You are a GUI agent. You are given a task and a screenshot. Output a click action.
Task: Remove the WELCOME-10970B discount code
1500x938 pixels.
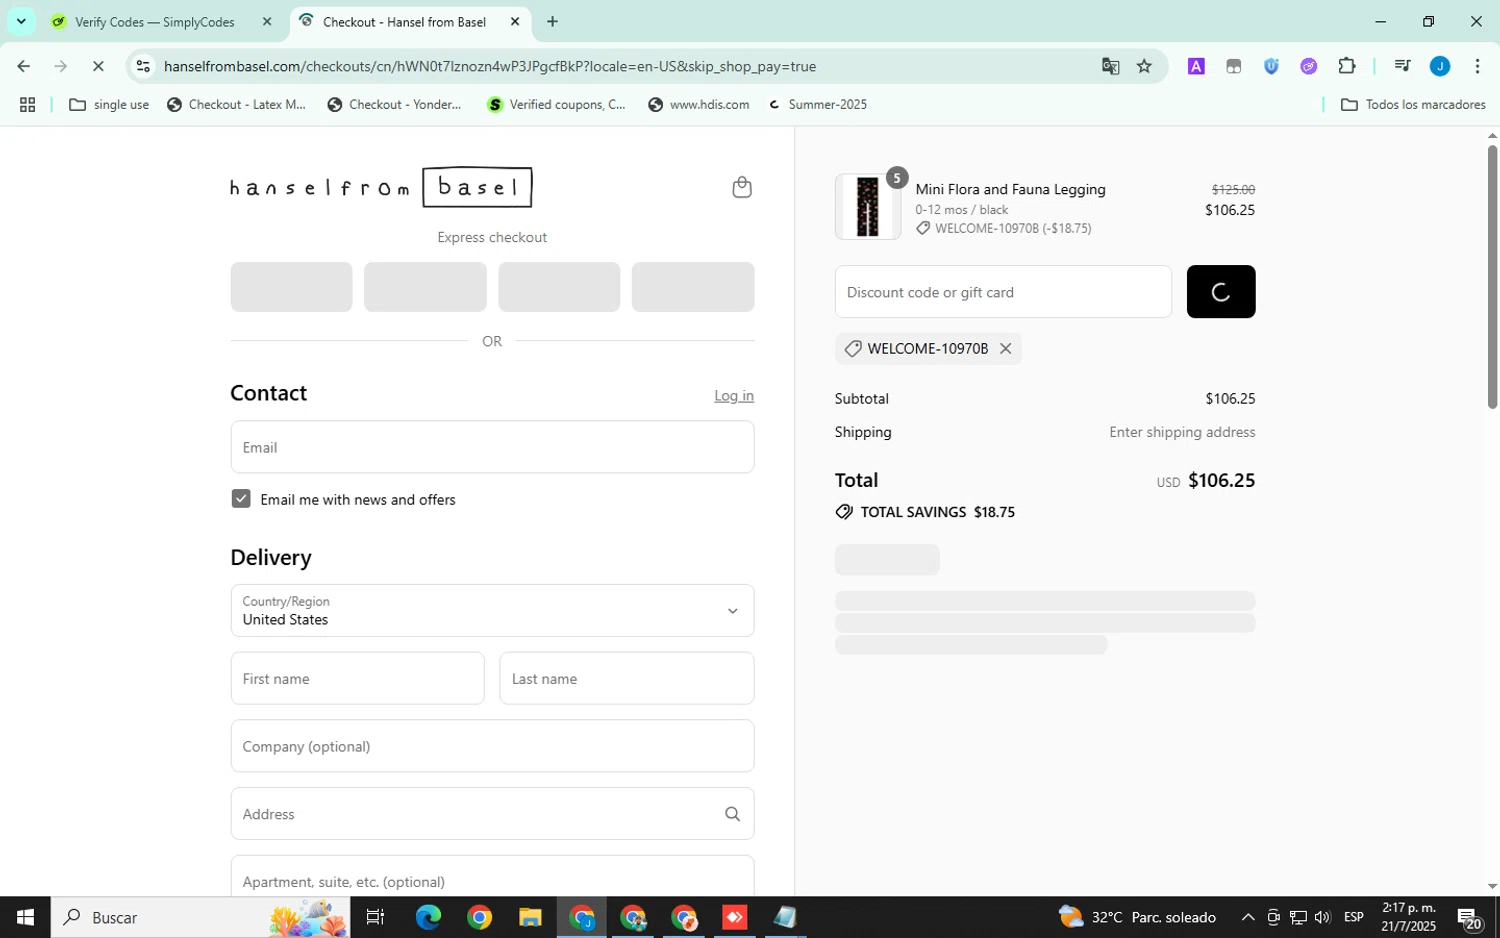[x=1005, y=349]
